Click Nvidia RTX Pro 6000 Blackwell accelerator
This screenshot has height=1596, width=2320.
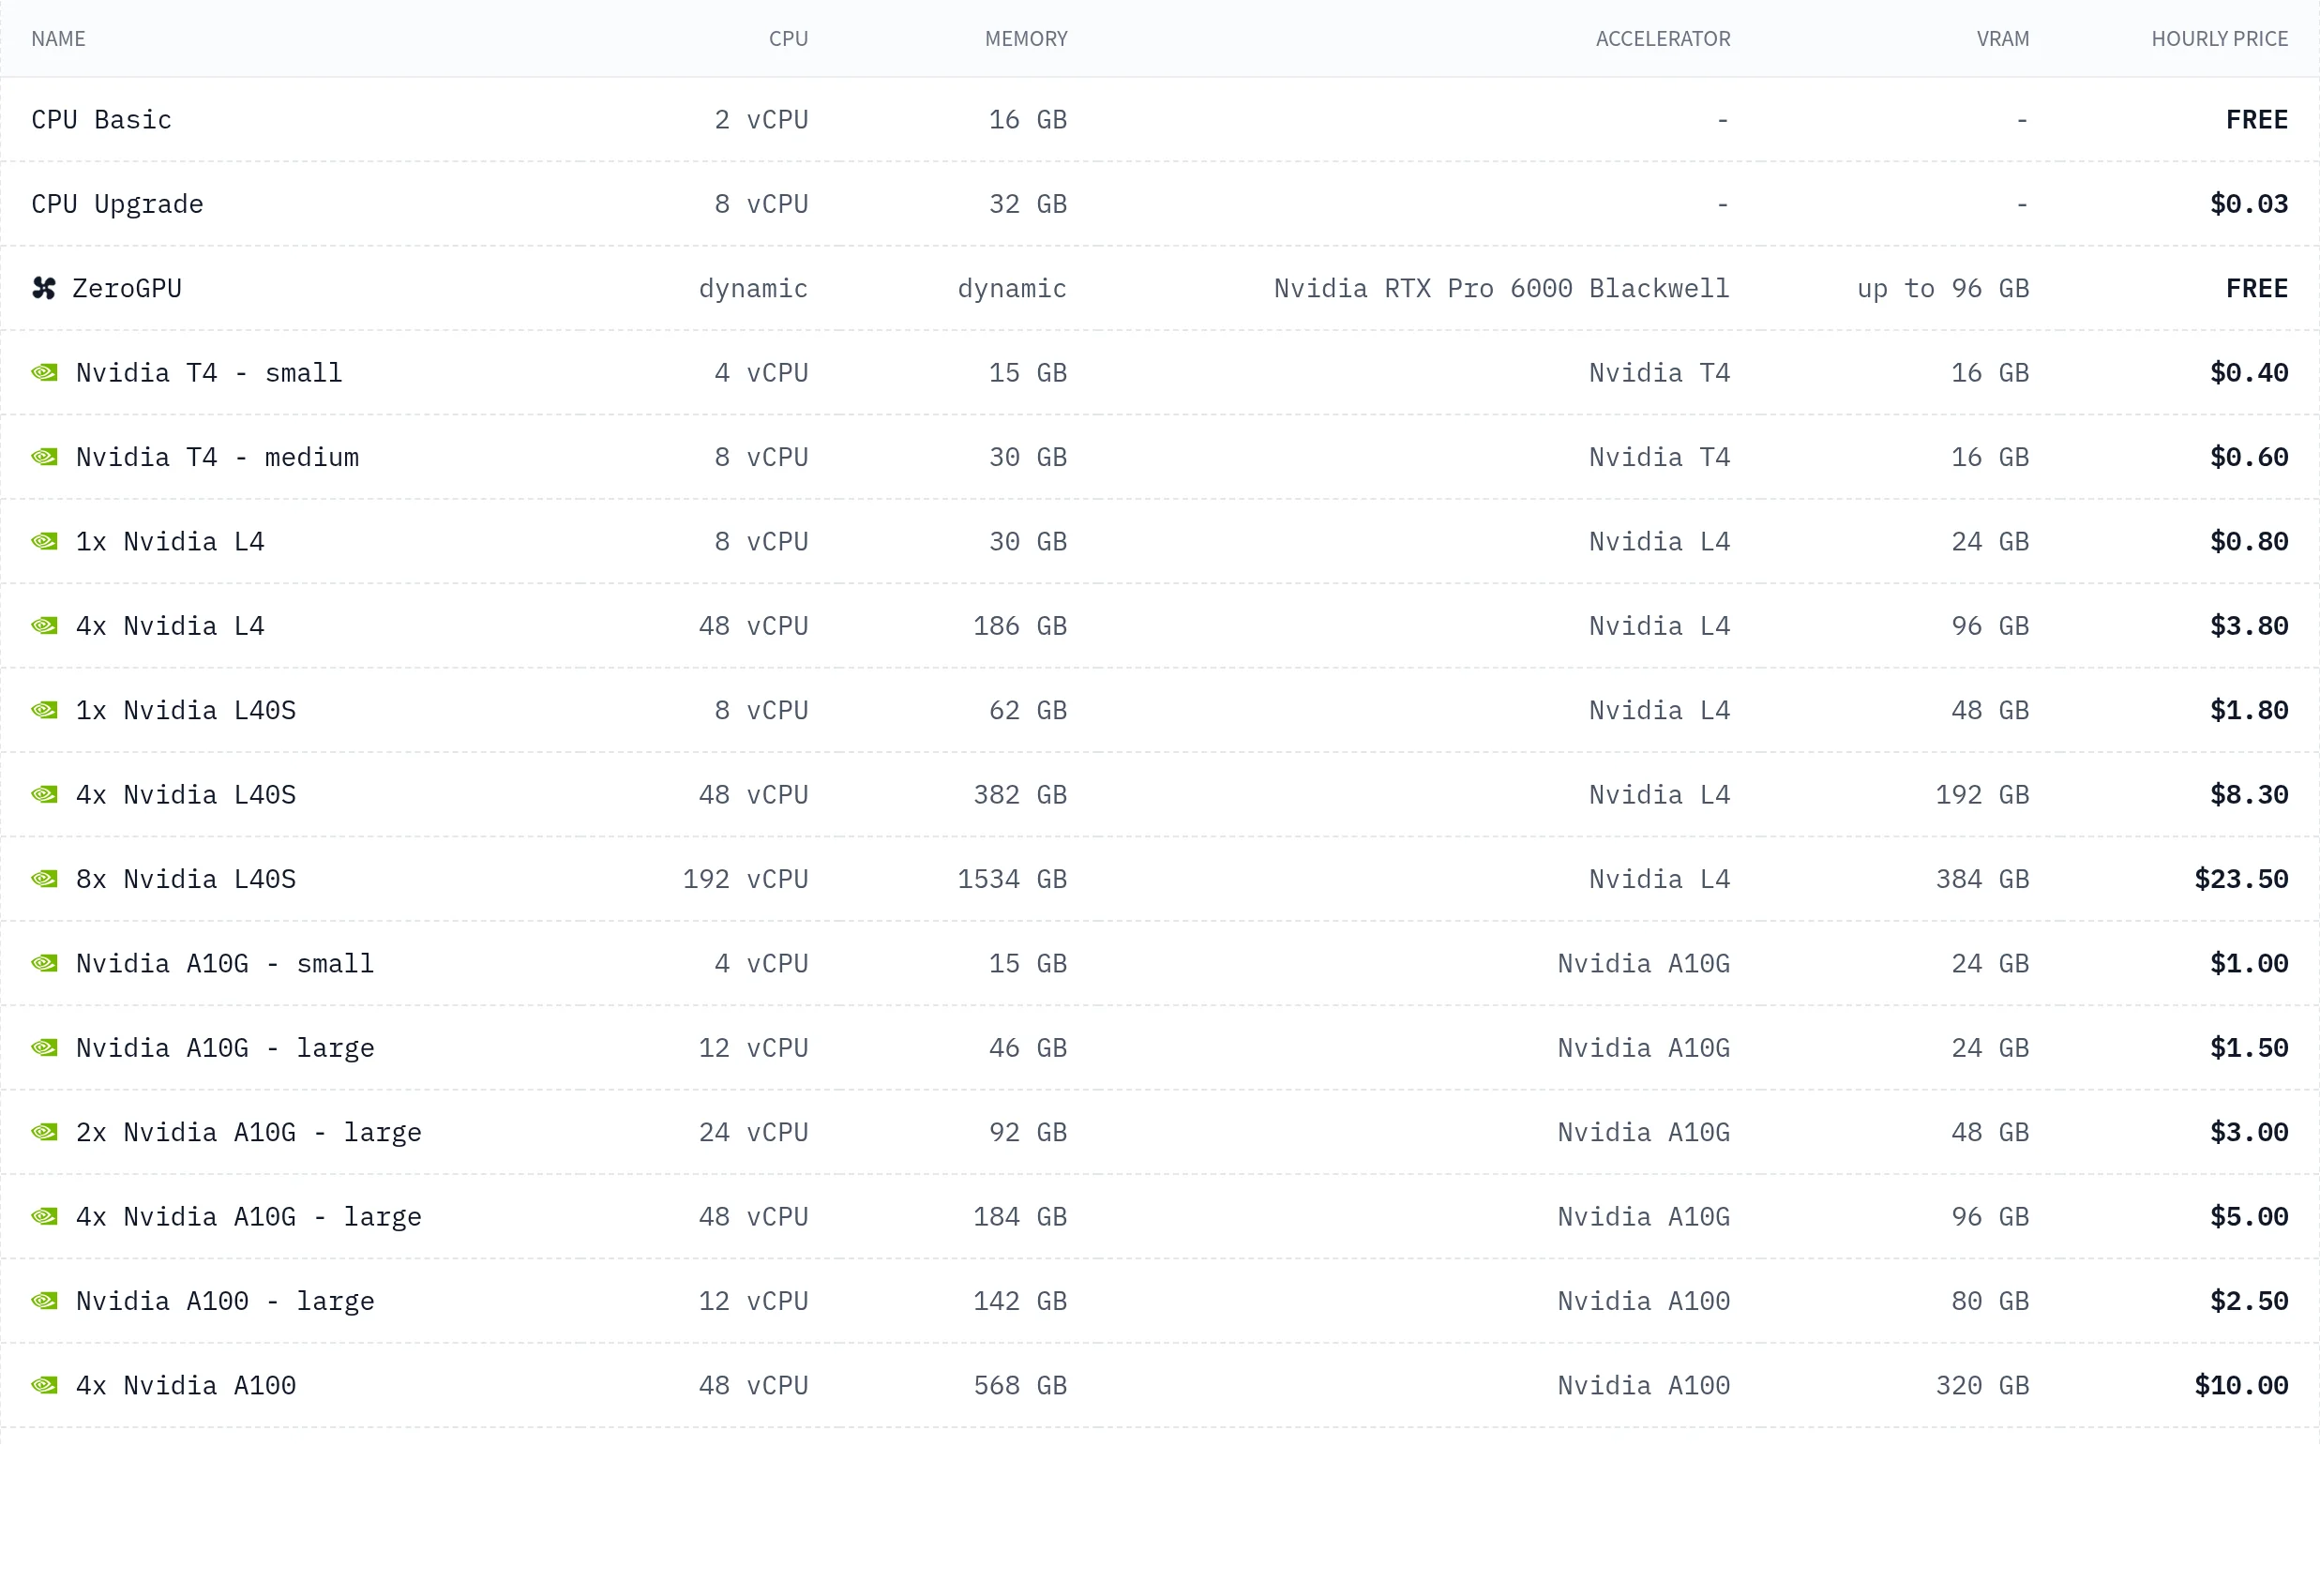[x=1502, y=288]
